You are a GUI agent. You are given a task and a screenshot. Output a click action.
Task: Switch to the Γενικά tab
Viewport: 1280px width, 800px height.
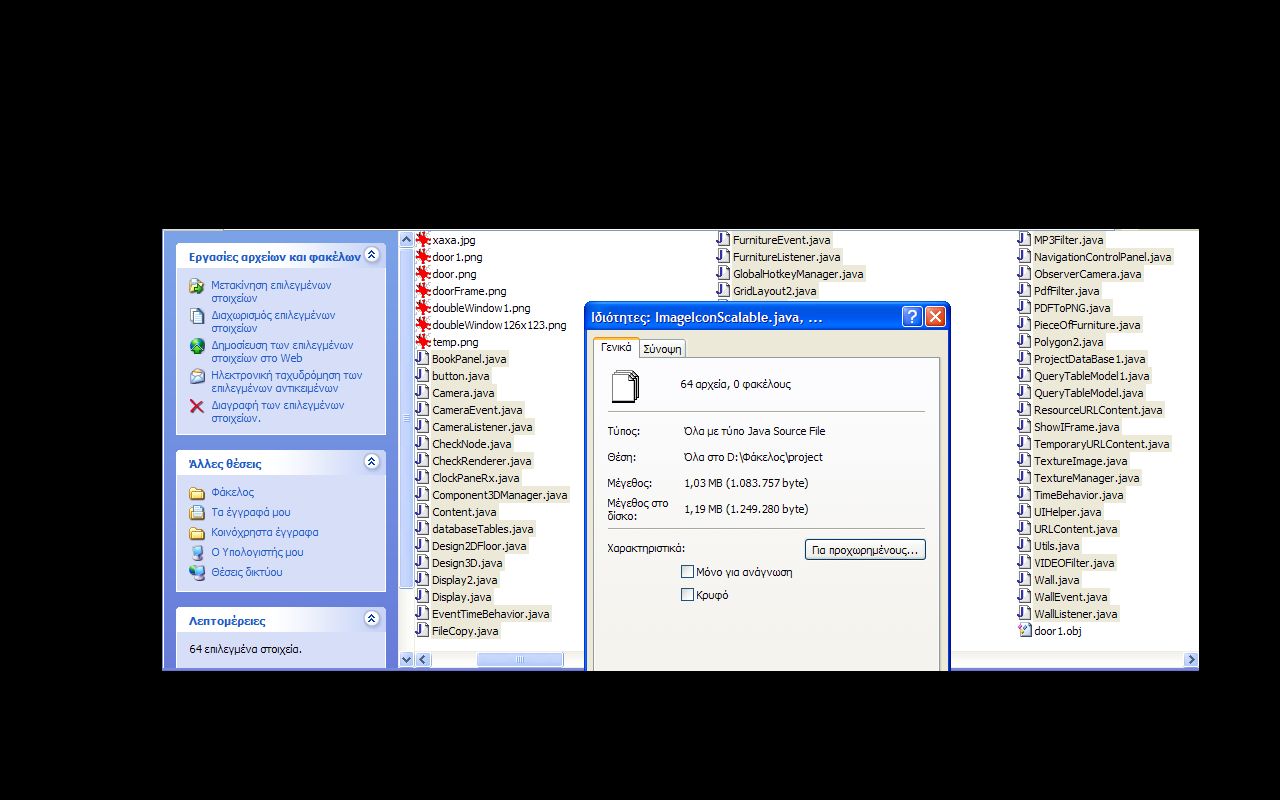616,347
